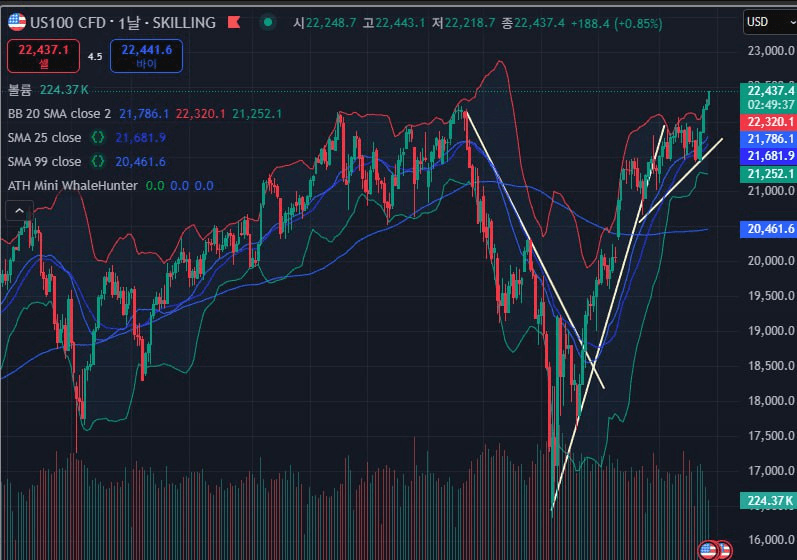
Task: Click the BB upper value 22,320.1 in legend
Action: coord(200,114)
